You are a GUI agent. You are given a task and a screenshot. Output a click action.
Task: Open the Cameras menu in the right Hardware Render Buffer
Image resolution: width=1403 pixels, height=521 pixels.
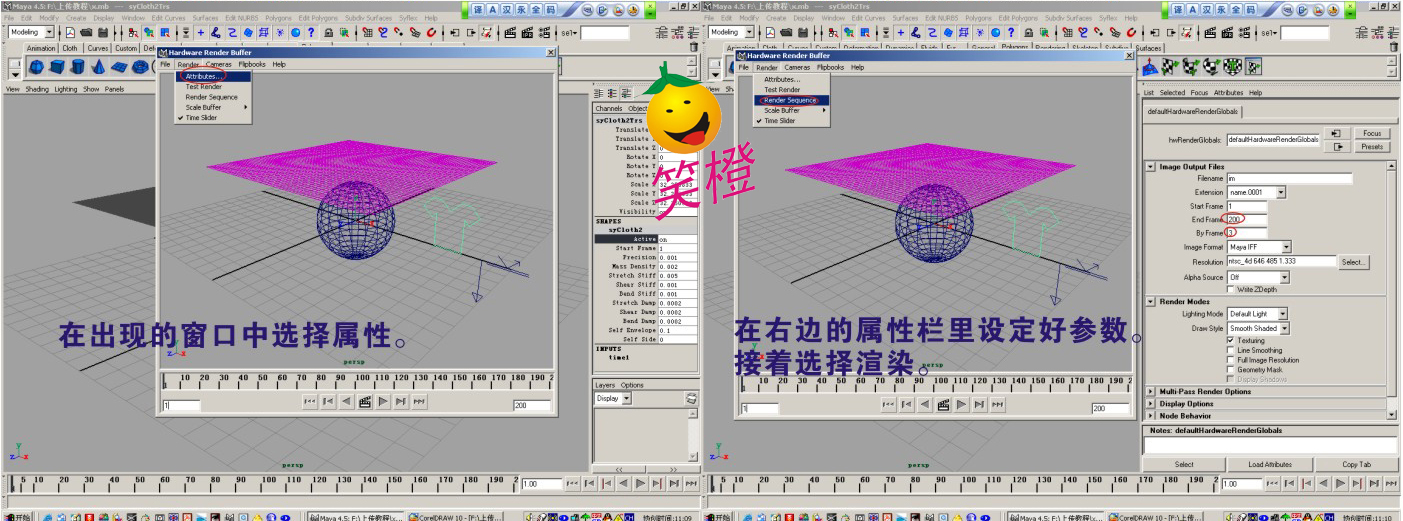coord(797,67)
